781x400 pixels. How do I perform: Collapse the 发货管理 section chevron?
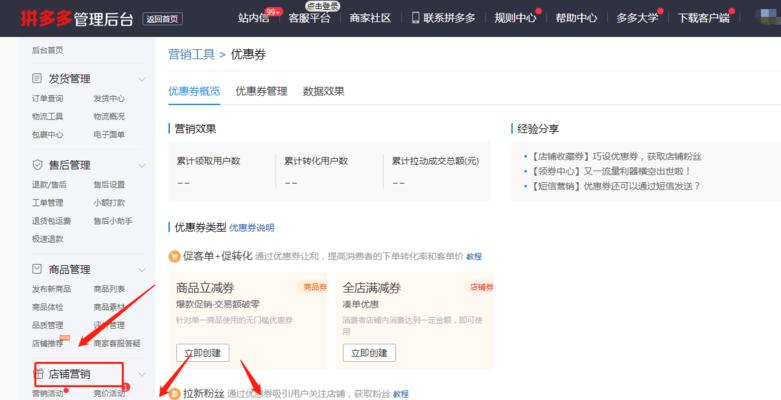point(142,79)
